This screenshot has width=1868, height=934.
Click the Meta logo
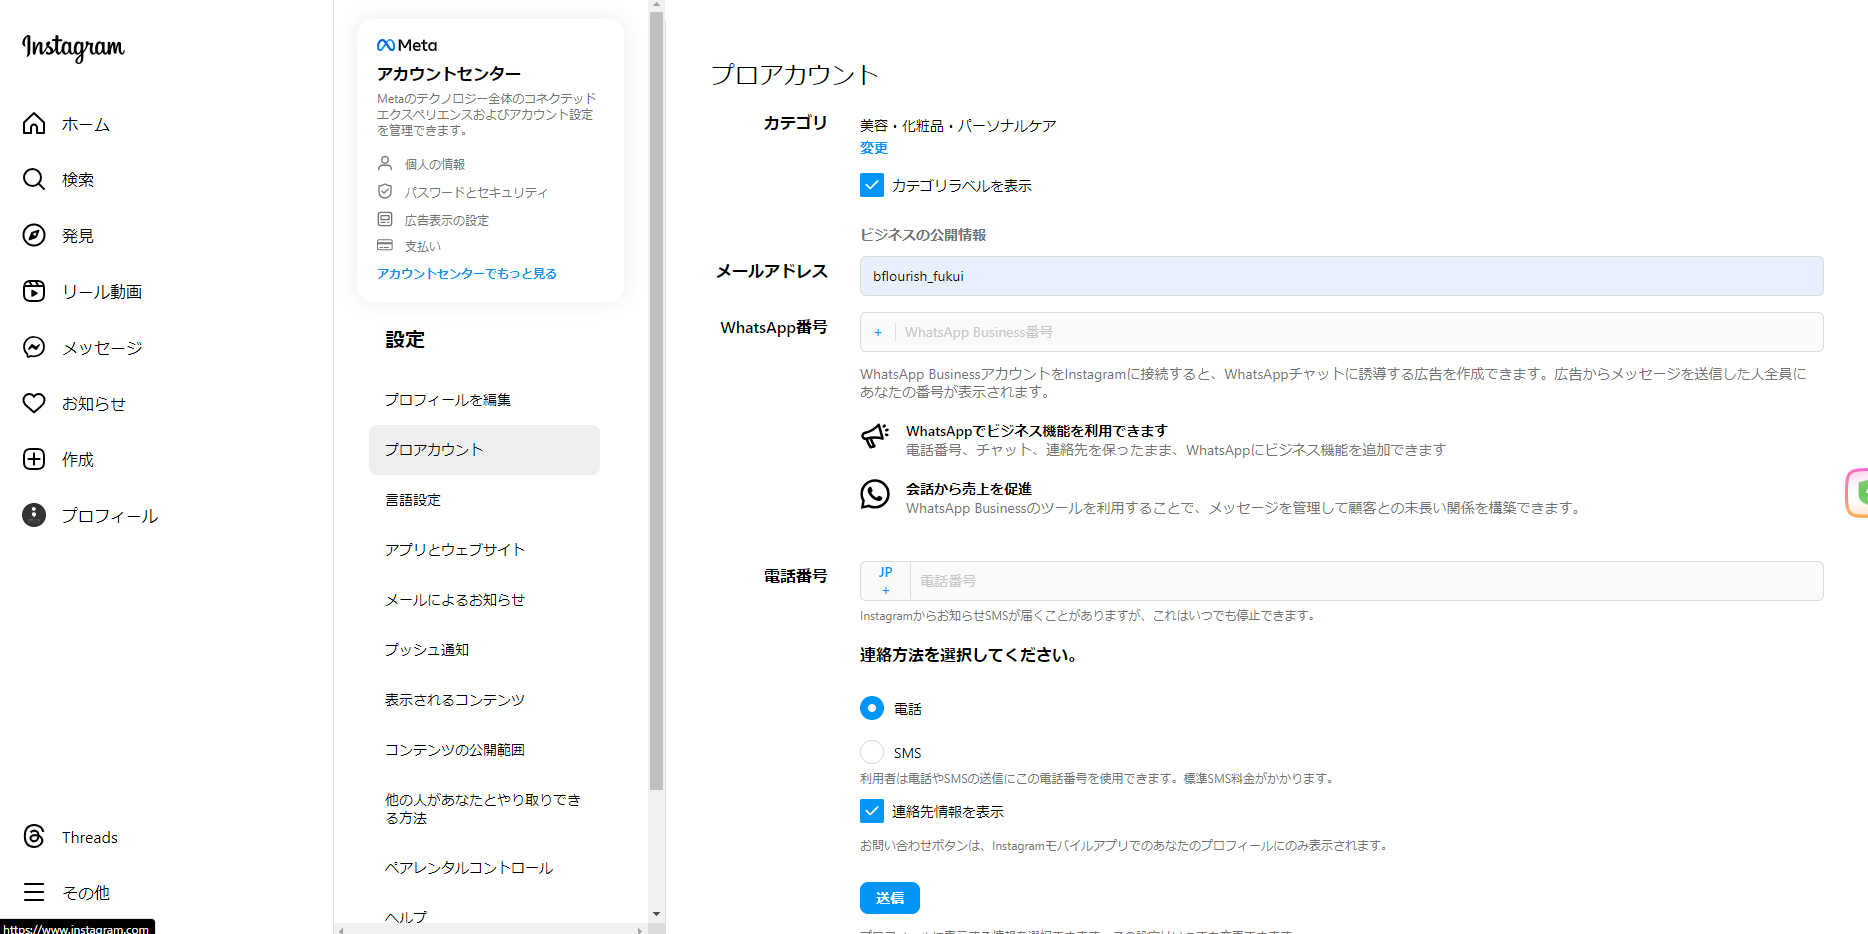[407, 45]
